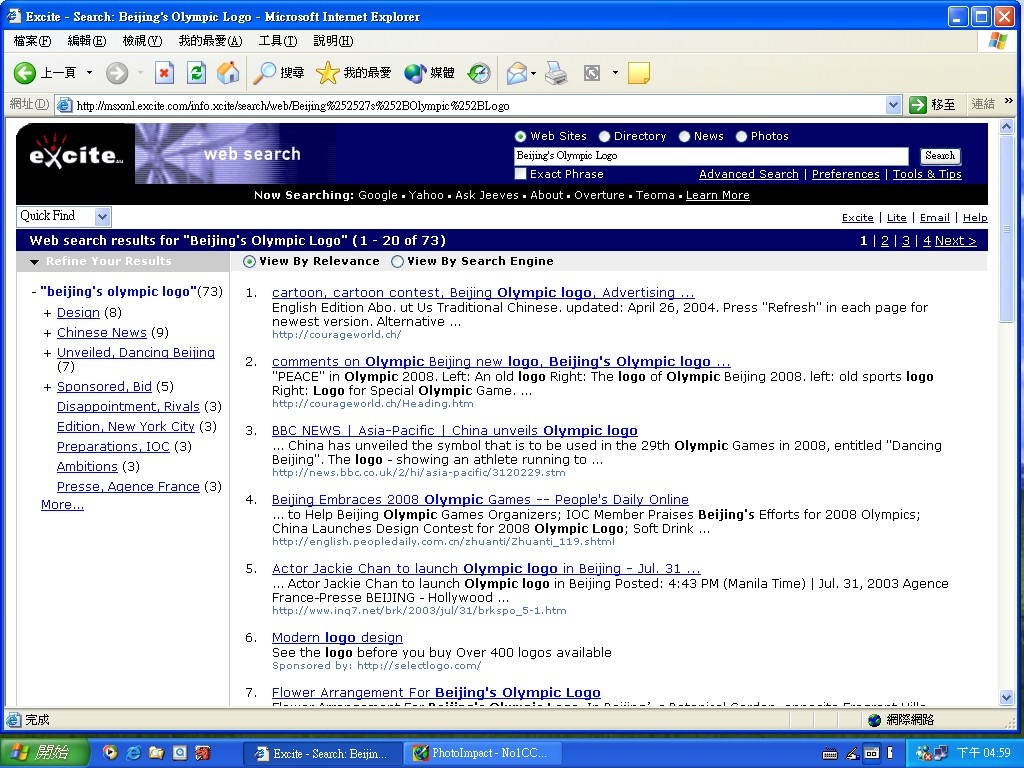Image resolution: width=1024 pixels, height=768 pixels.
Task: Open the Search magnifier toolbar button
Action: (279, 72)
